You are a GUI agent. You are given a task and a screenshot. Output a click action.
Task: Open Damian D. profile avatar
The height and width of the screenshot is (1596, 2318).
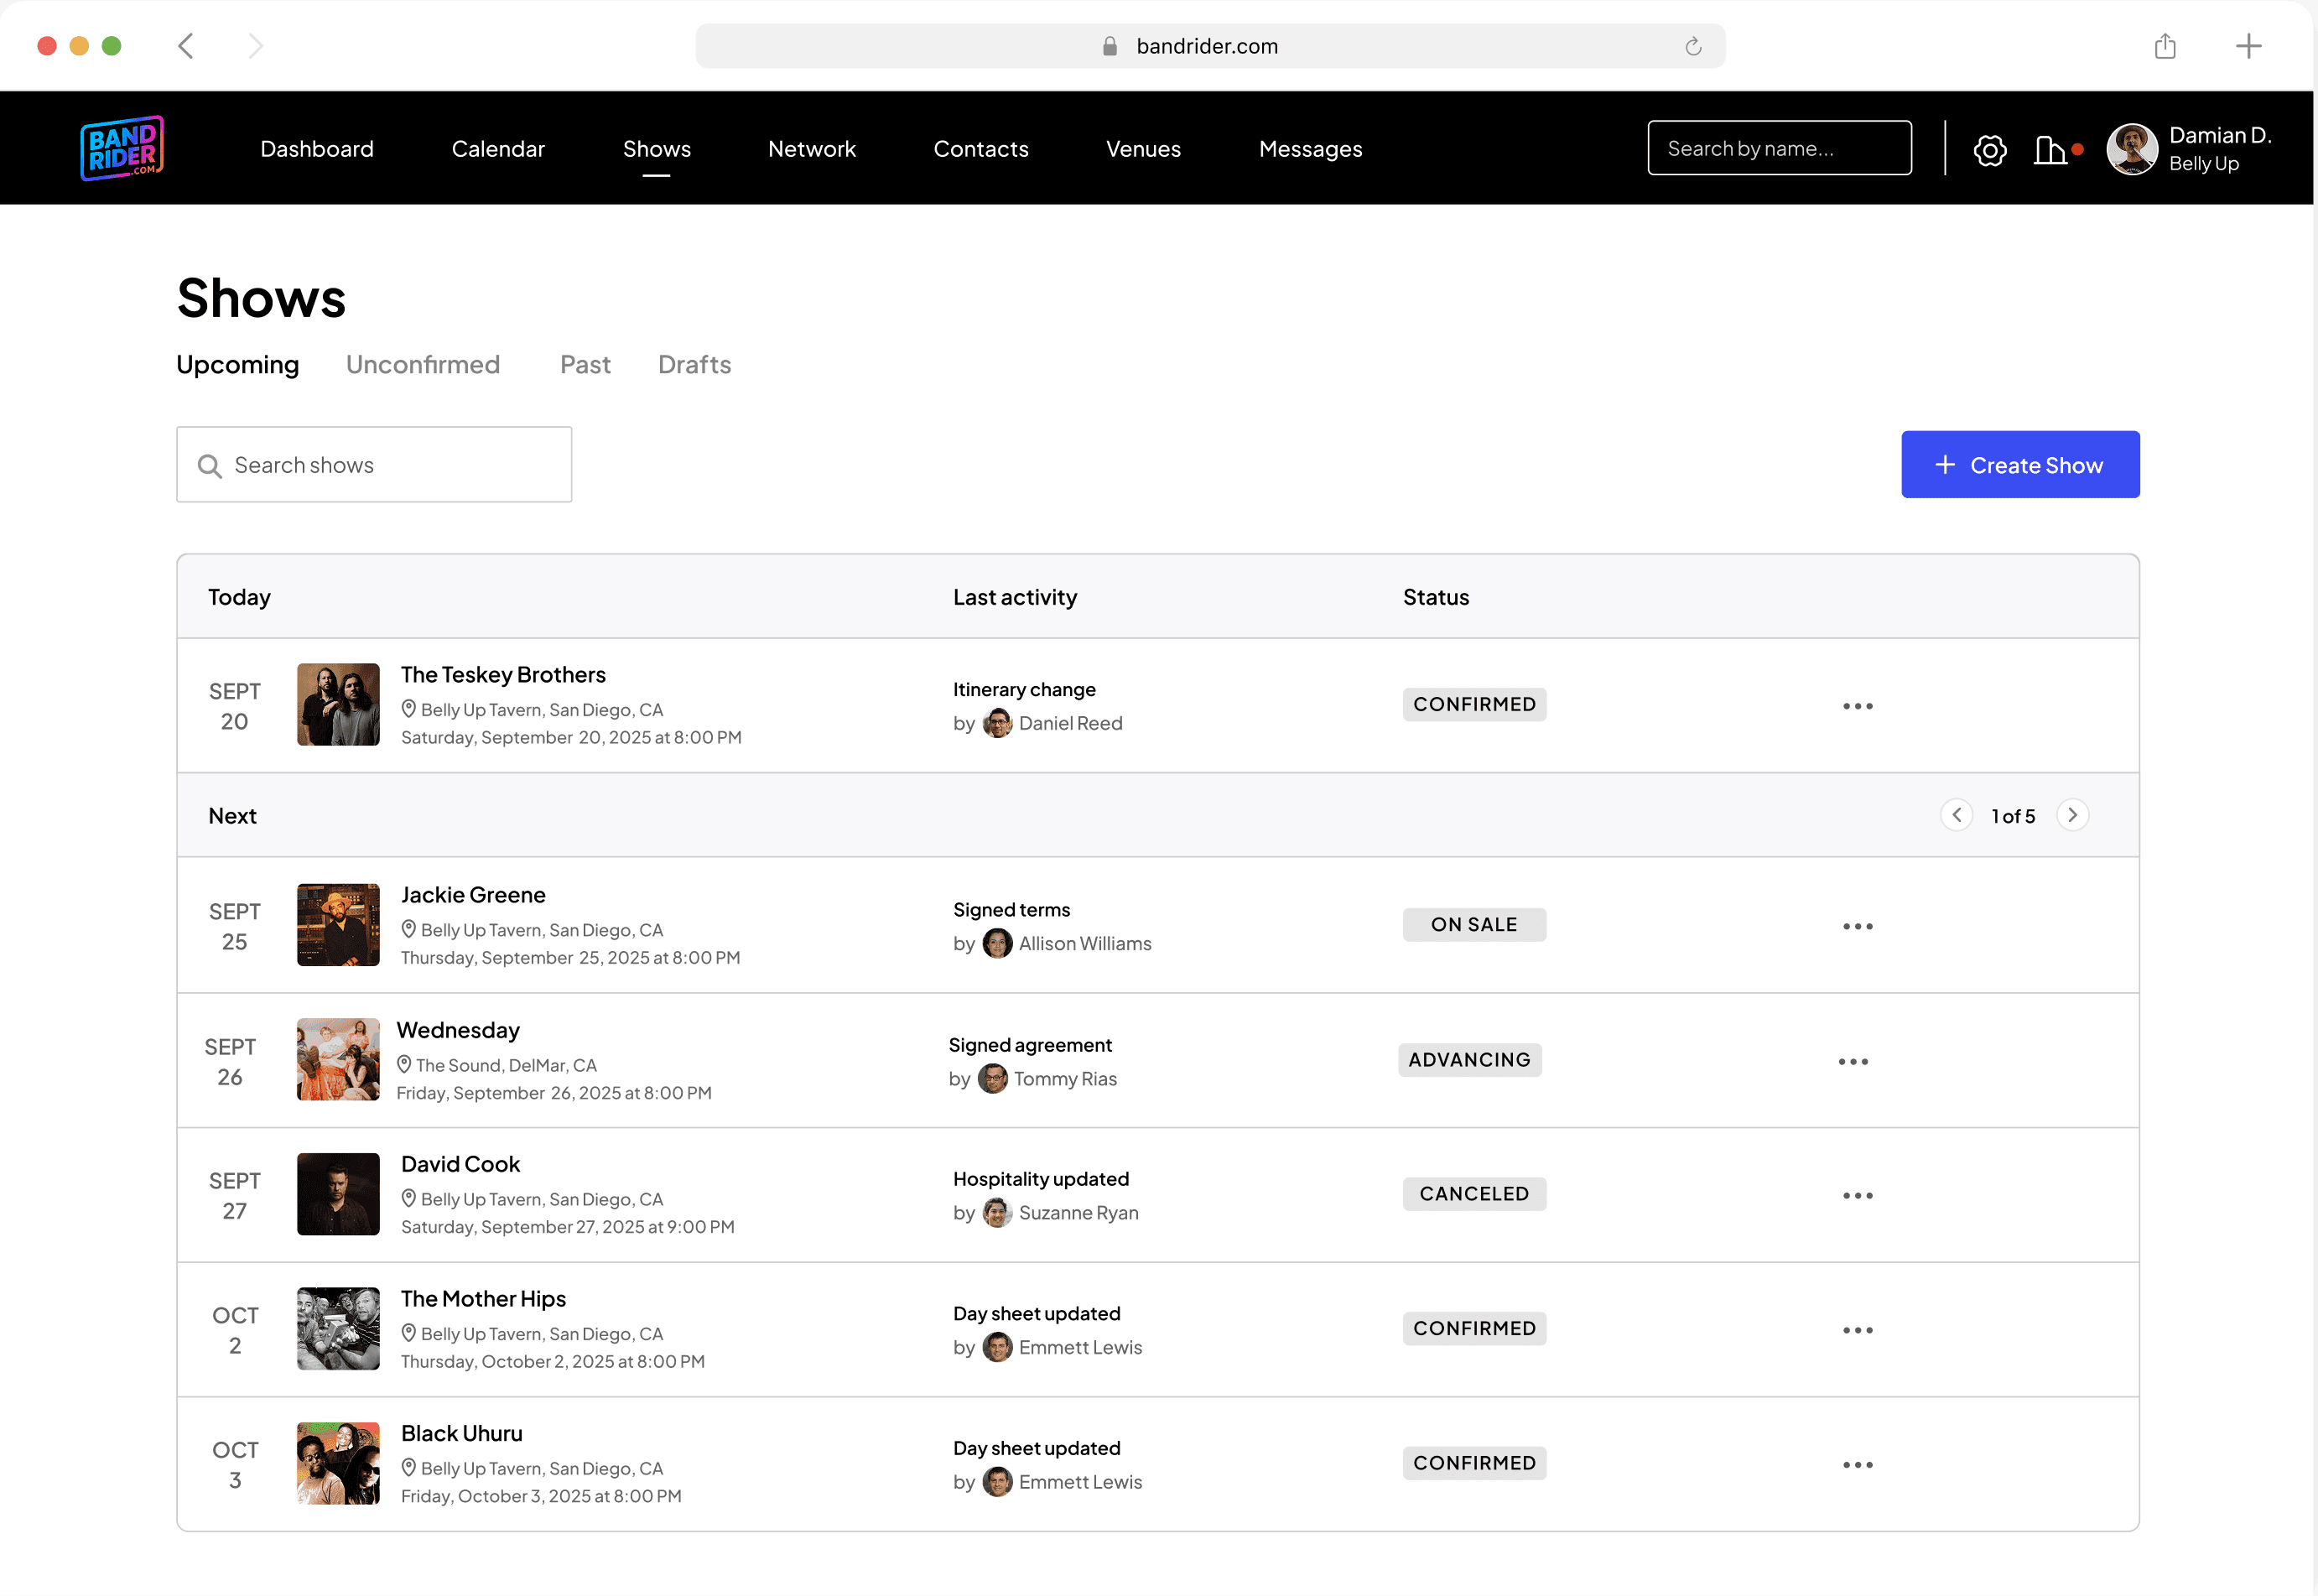2132,149
